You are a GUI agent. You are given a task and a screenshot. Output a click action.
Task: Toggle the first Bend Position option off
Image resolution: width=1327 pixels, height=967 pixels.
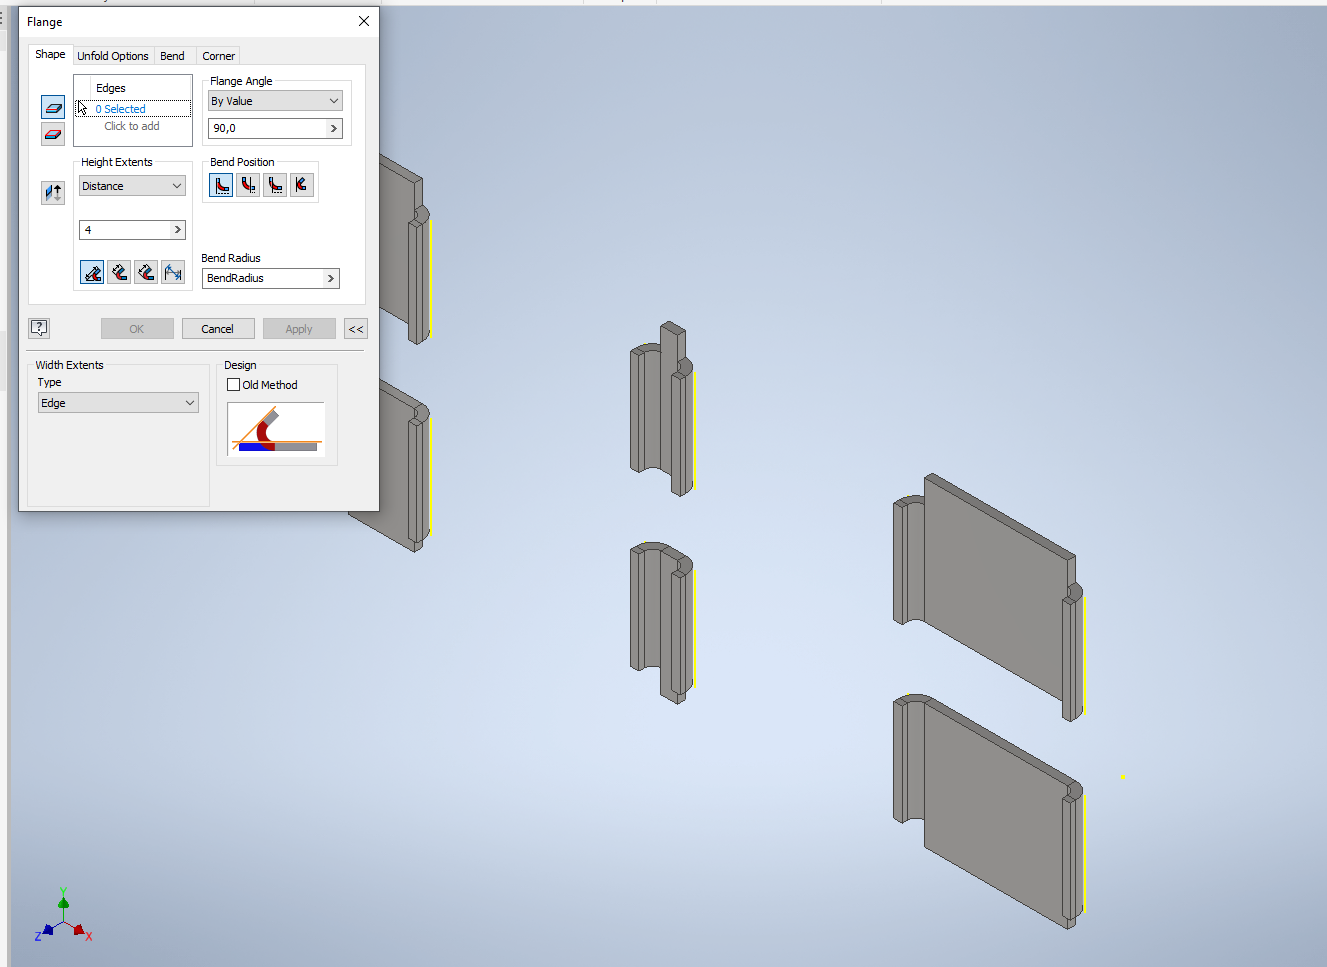point(220,184)
